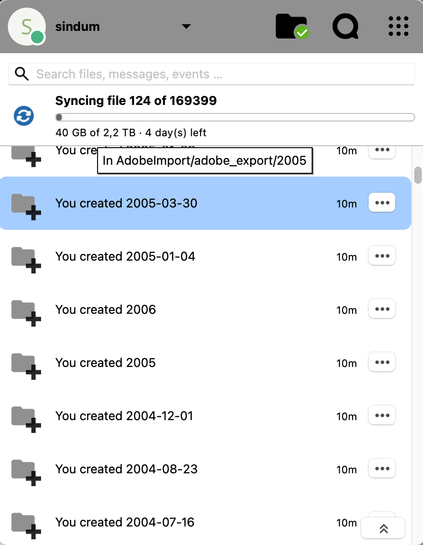Open the apps grid menu
Viewport: 423px width, 545px height.
point(398,26)
